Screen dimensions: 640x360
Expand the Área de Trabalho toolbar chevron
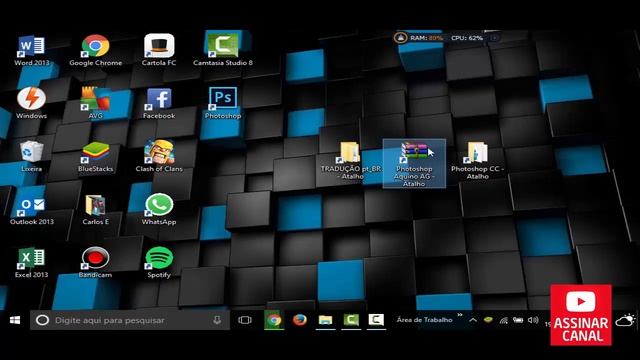[460, 315]
